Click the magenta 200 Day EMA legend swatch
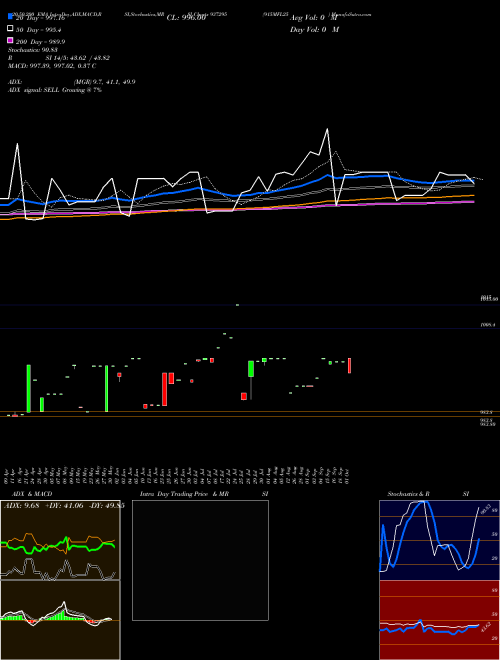 (10, 40)
